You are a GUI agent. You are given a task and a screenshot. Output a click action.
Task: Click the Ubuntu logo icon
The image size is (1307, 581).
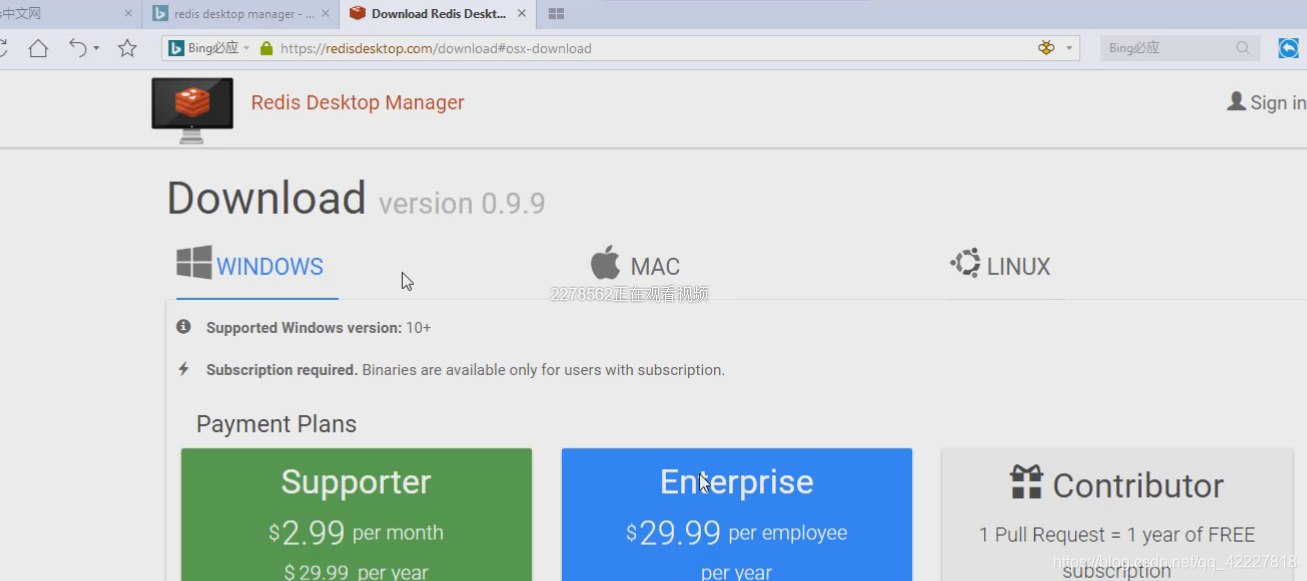point(965,263)
